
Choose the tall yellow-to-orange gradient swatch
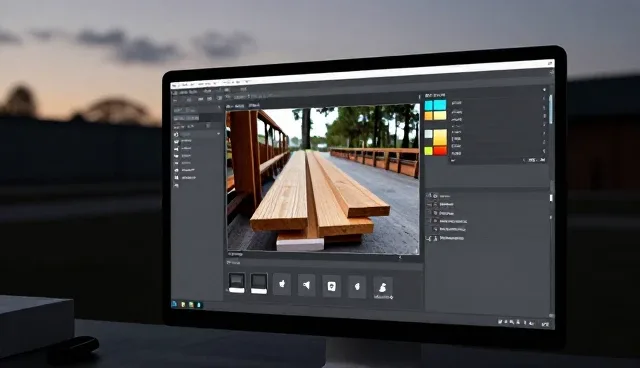pyautogui.click(x=440, y=137)
